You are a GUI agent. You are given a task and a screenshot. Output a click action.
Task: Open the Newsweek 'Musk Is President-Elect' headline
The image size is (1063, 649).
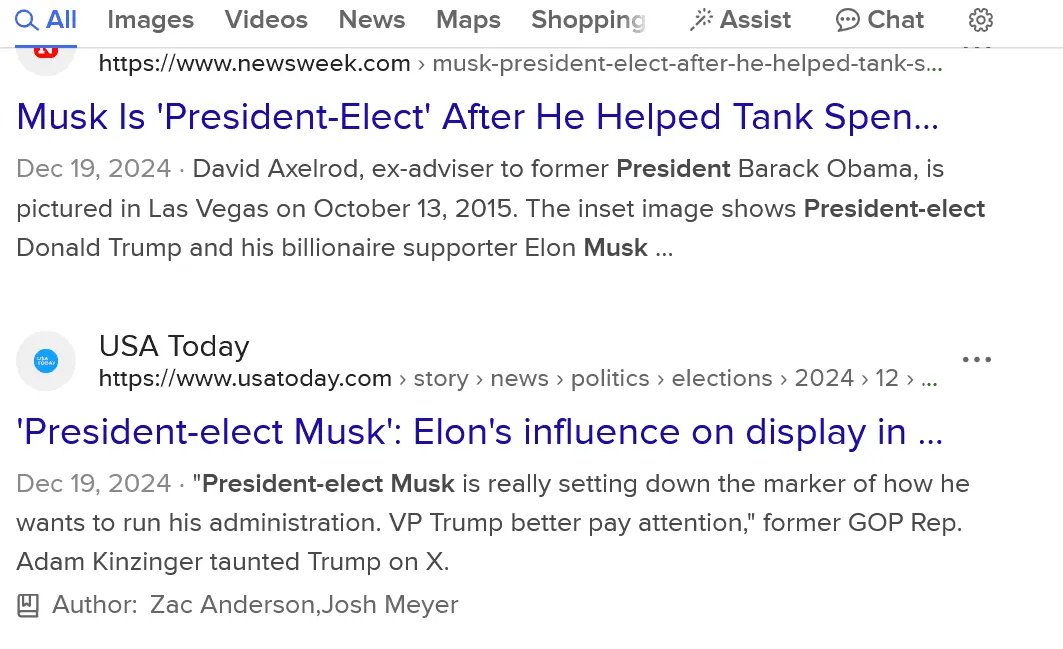478,118
